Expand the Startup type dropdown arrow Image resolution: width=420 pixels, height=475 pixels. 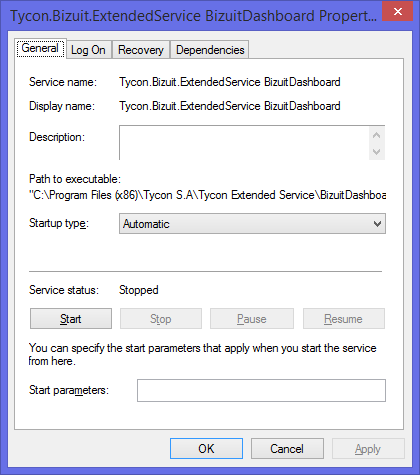pos(377,224)
